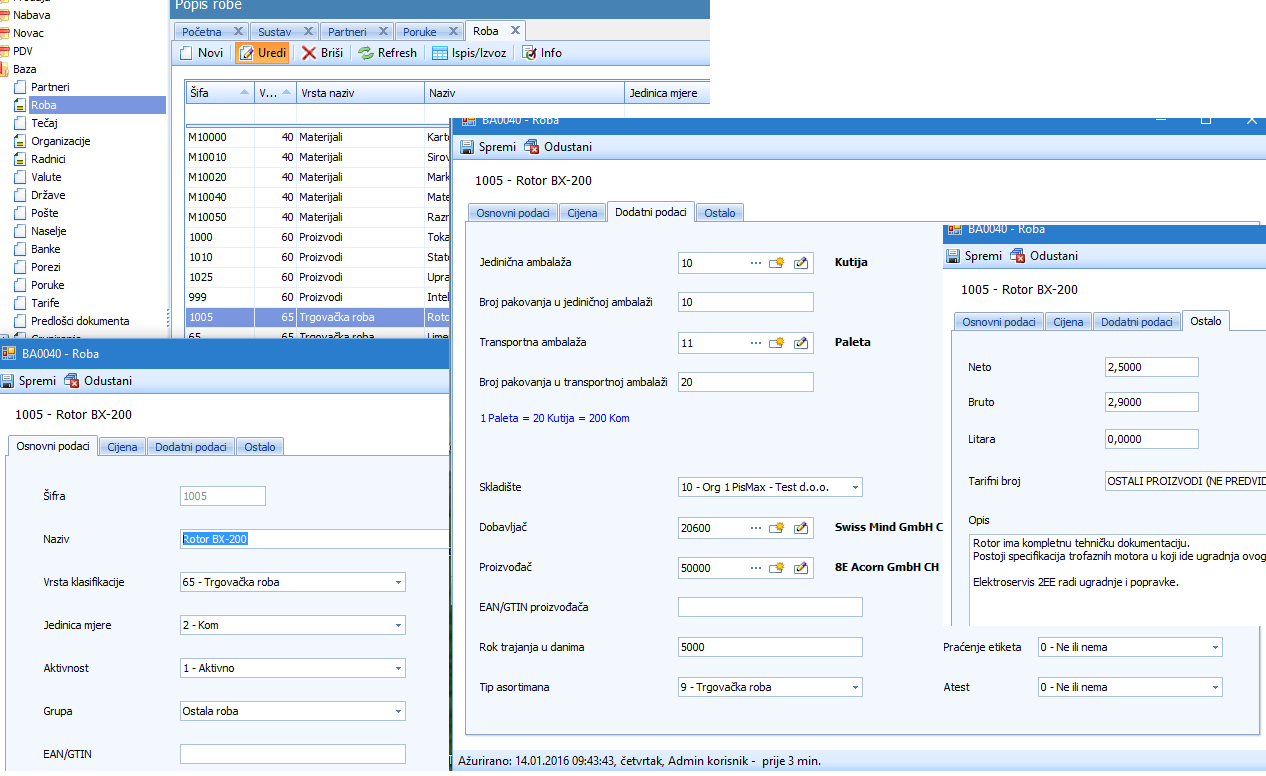Click the Naziv text field
The height and width of the screenshot is (776, 1266).
[x=314, y=539]
